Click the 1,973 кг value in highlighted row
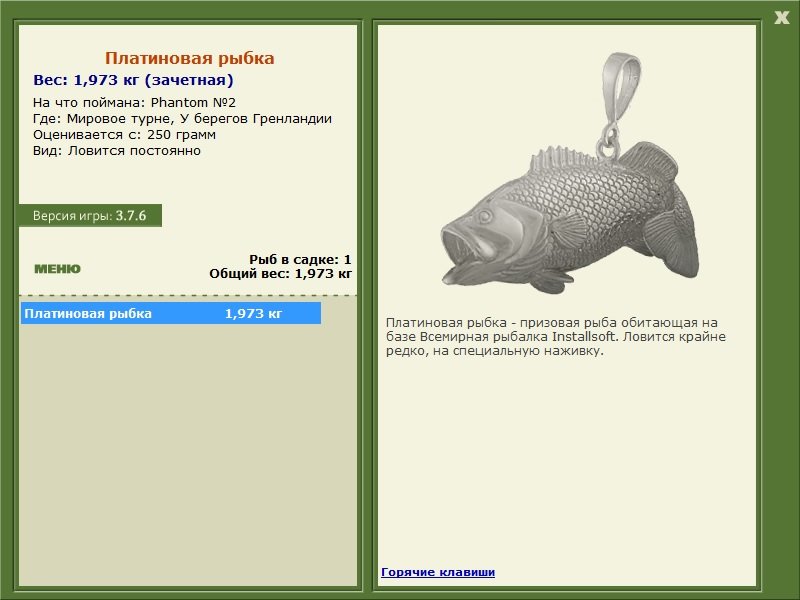This screenshot has height=600, width=800. [x=253, y=313]
